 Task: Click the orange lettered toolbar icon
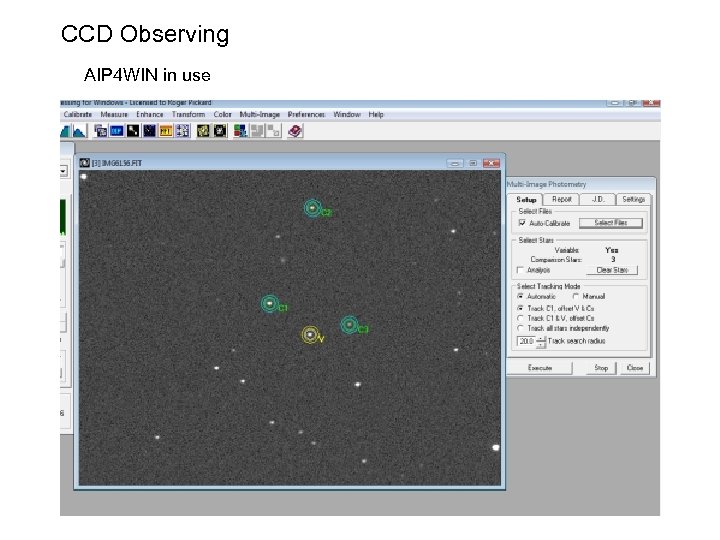click(x=165, y=131)
